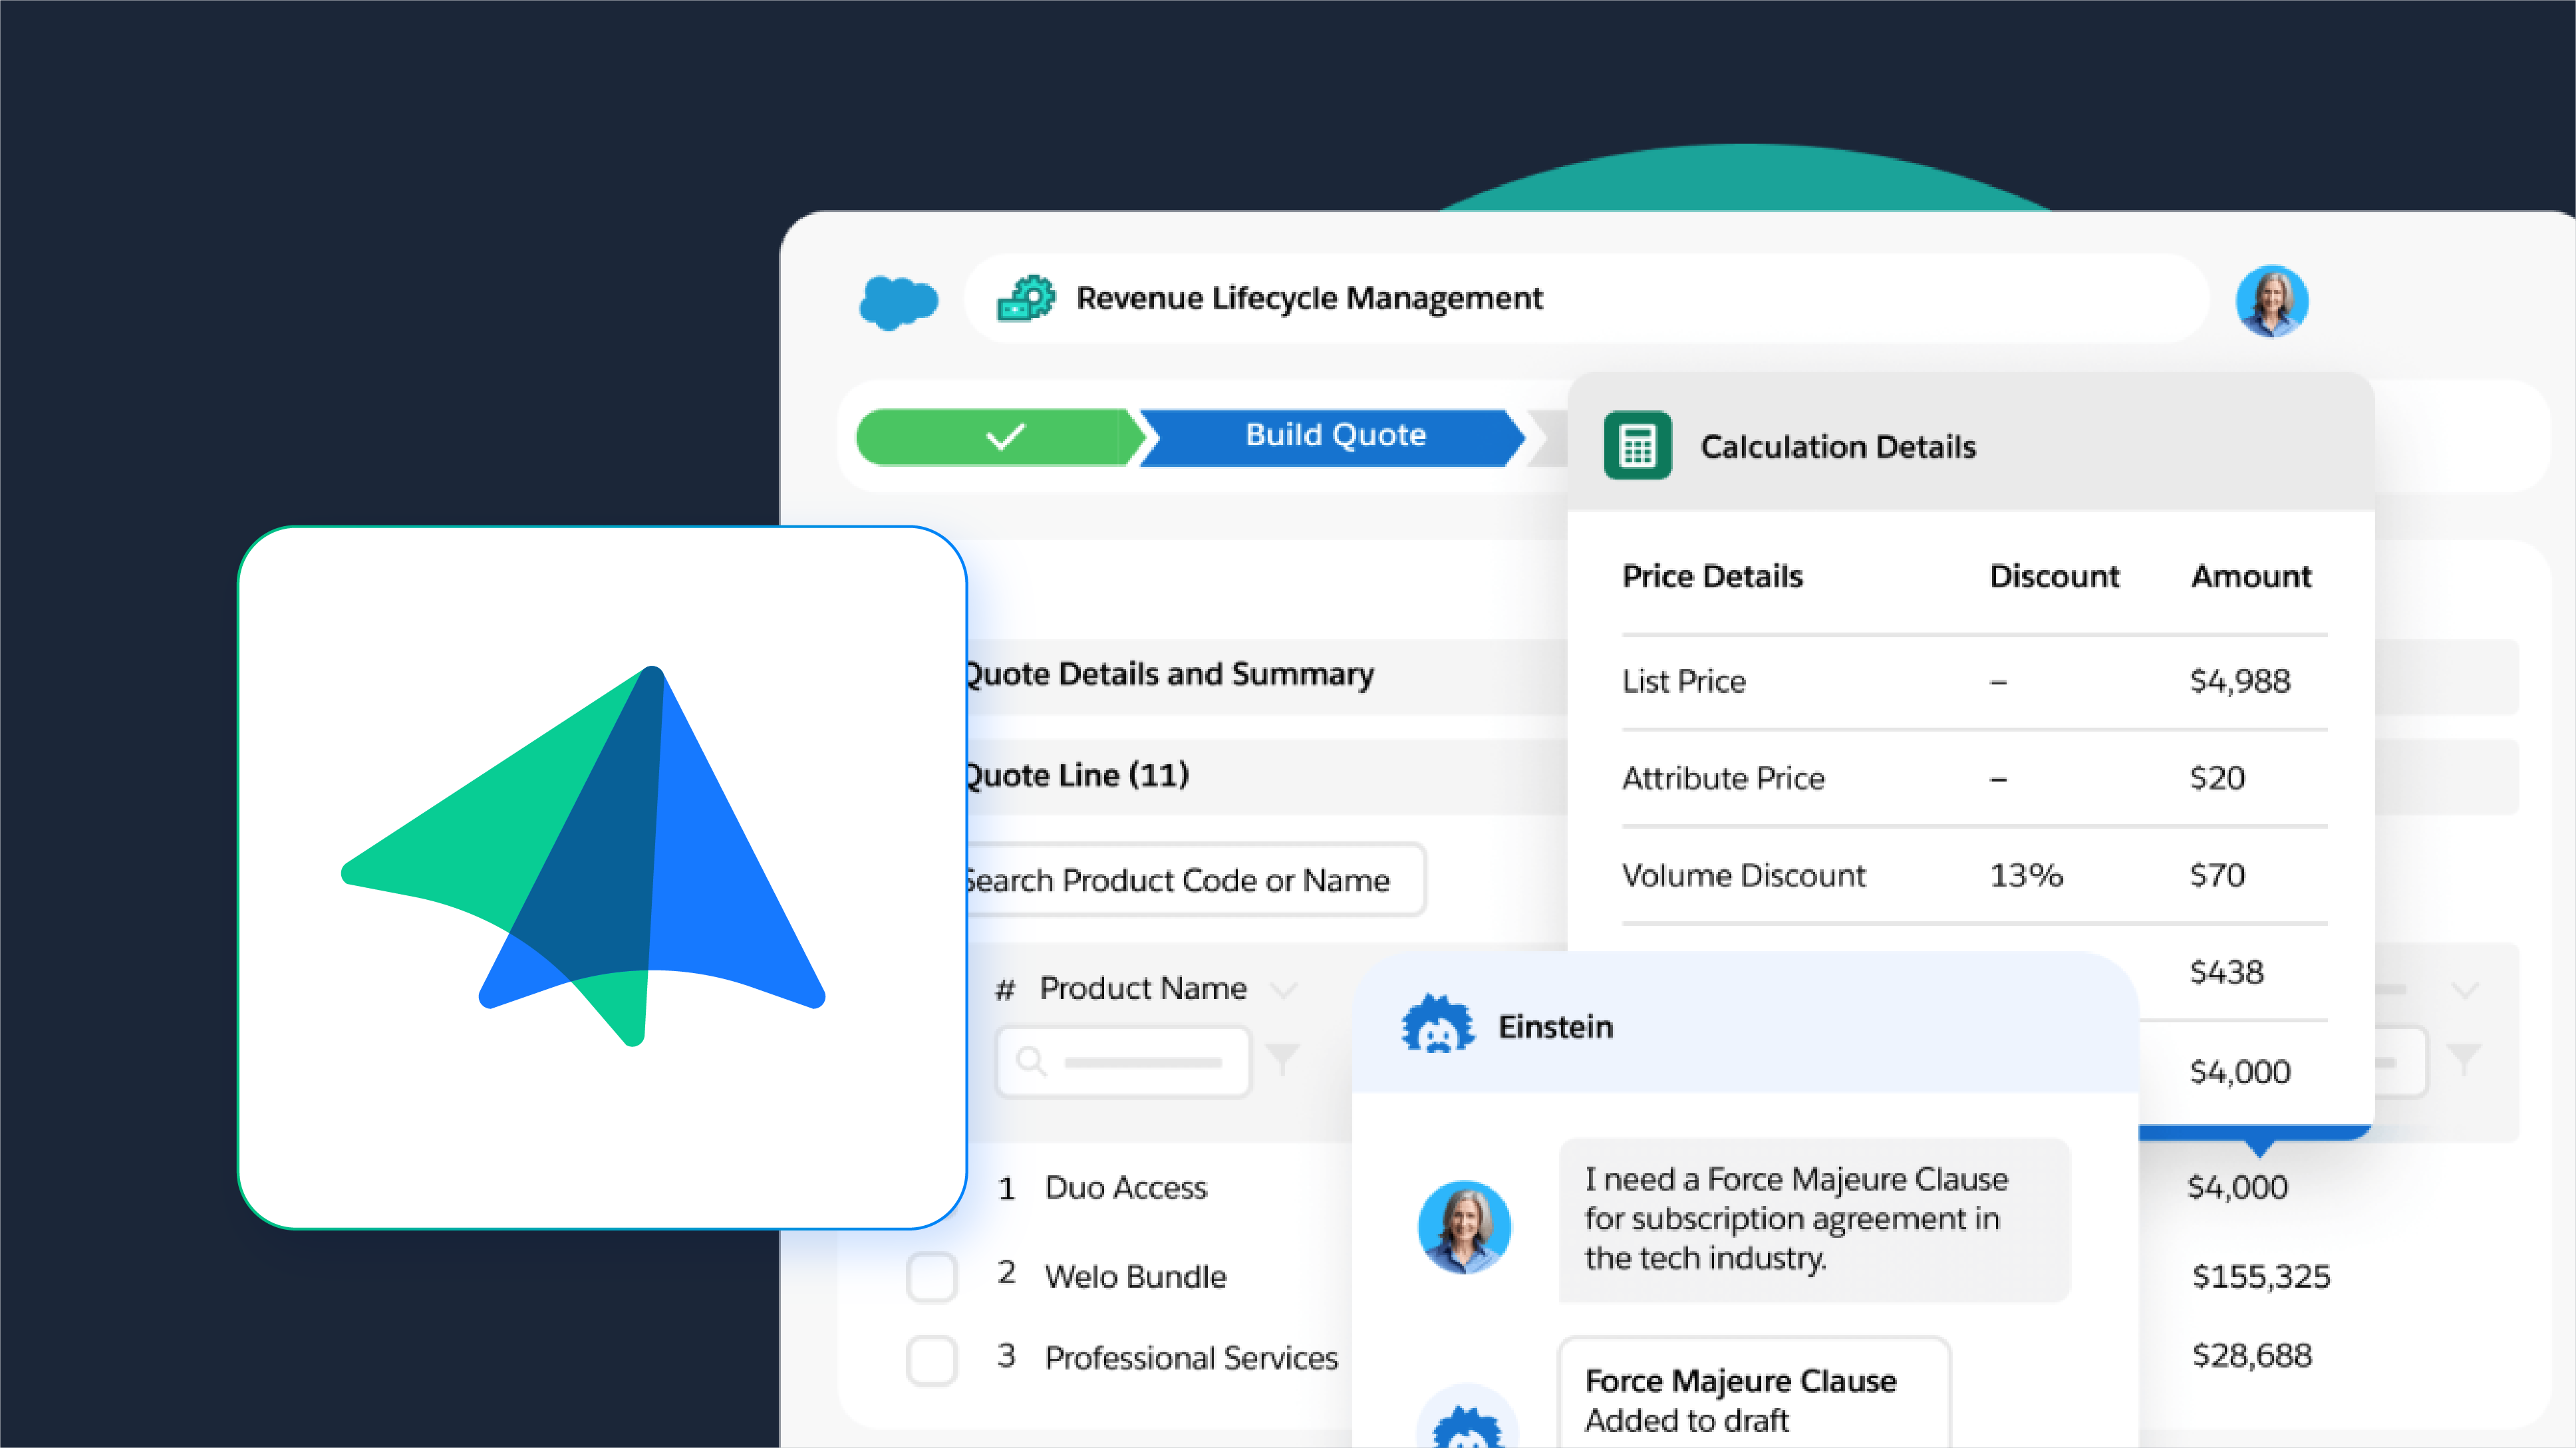Image resolution: width=2576 pixels, height=1448 pixels.
Task: Click the # column header in product table
Action: tap(1005, 990)
